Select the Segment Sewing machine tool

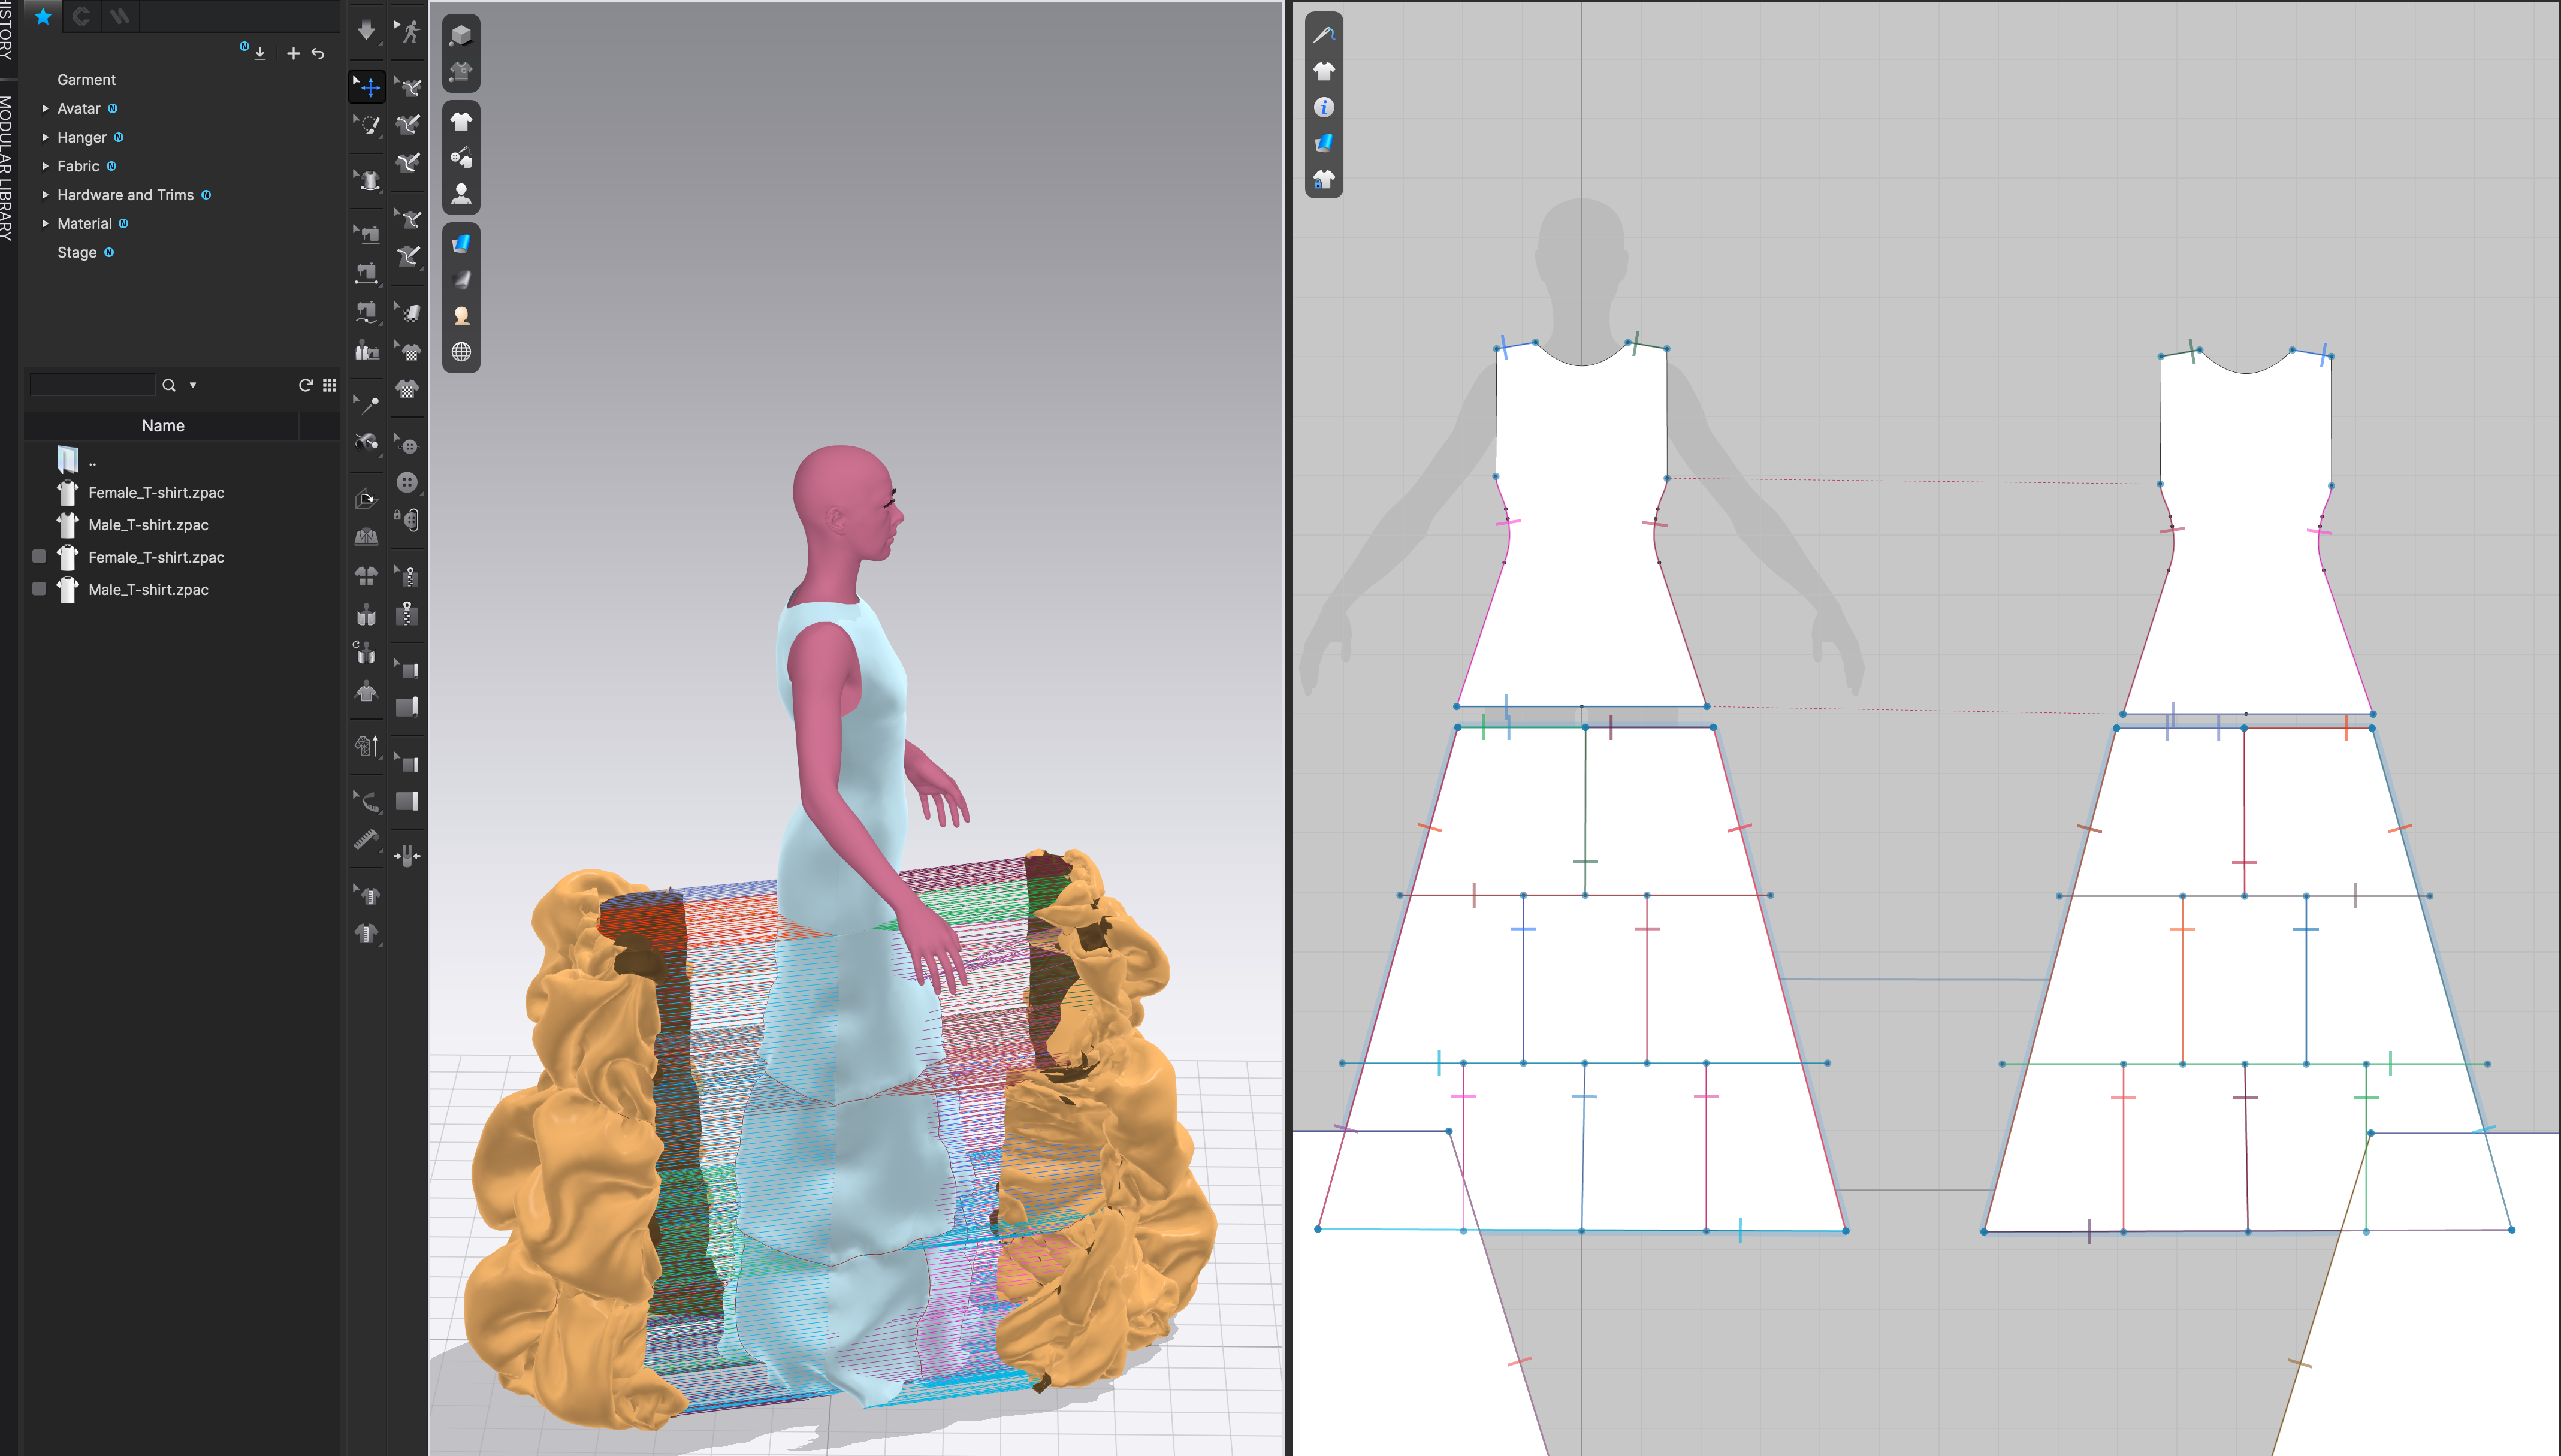pos(367,273)
